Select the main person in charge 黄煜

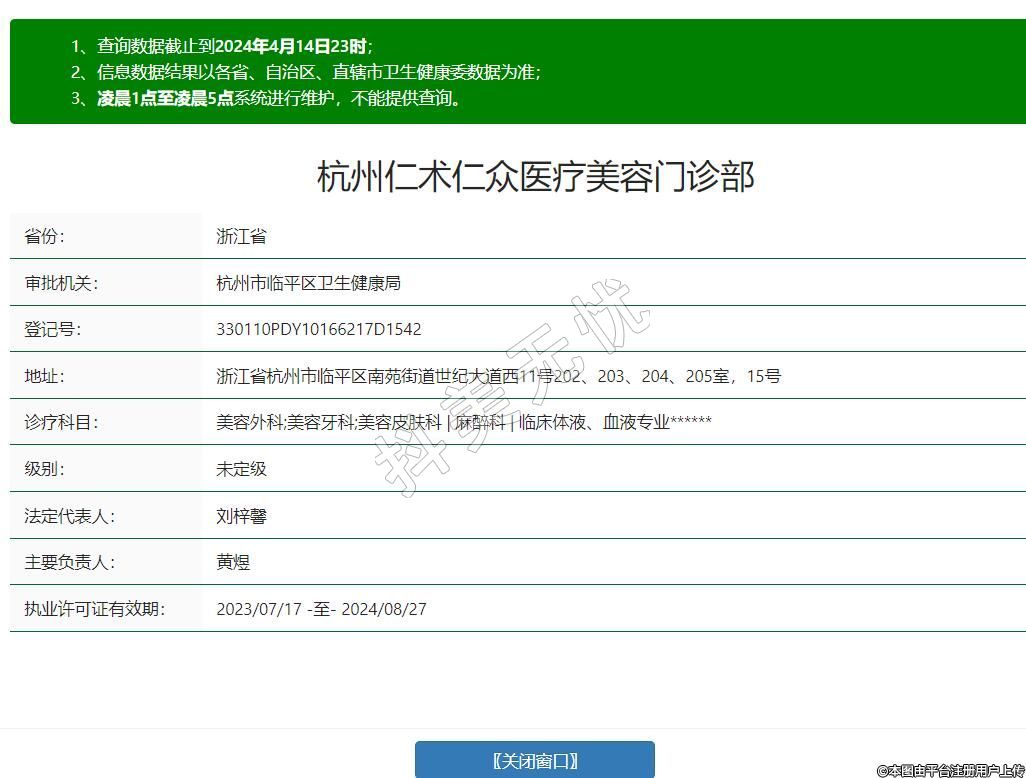pyautogui.click(x=233, y=562)
